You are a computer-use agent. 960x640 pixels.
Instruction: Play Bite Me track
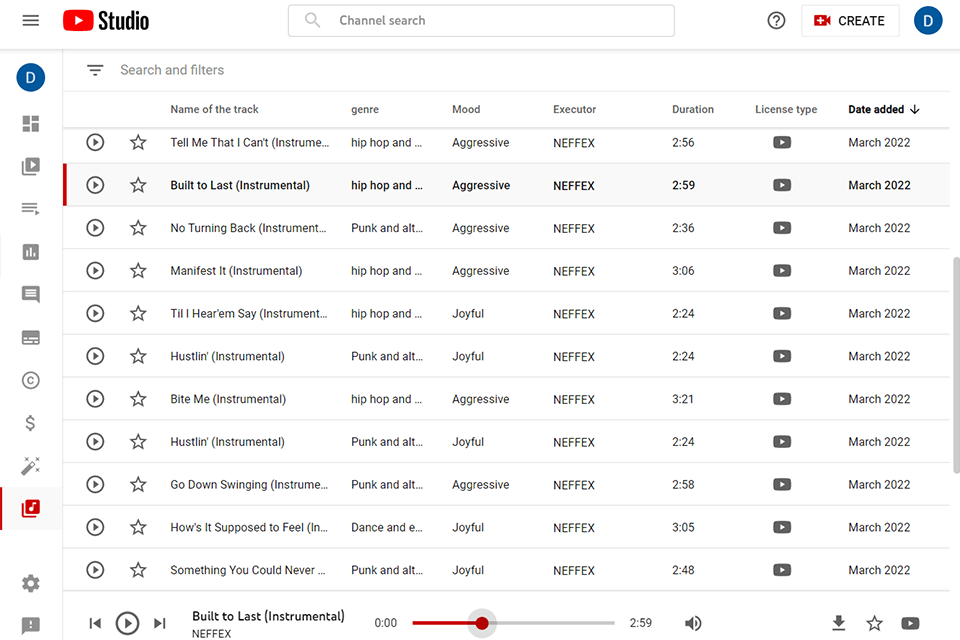point(95,399)
